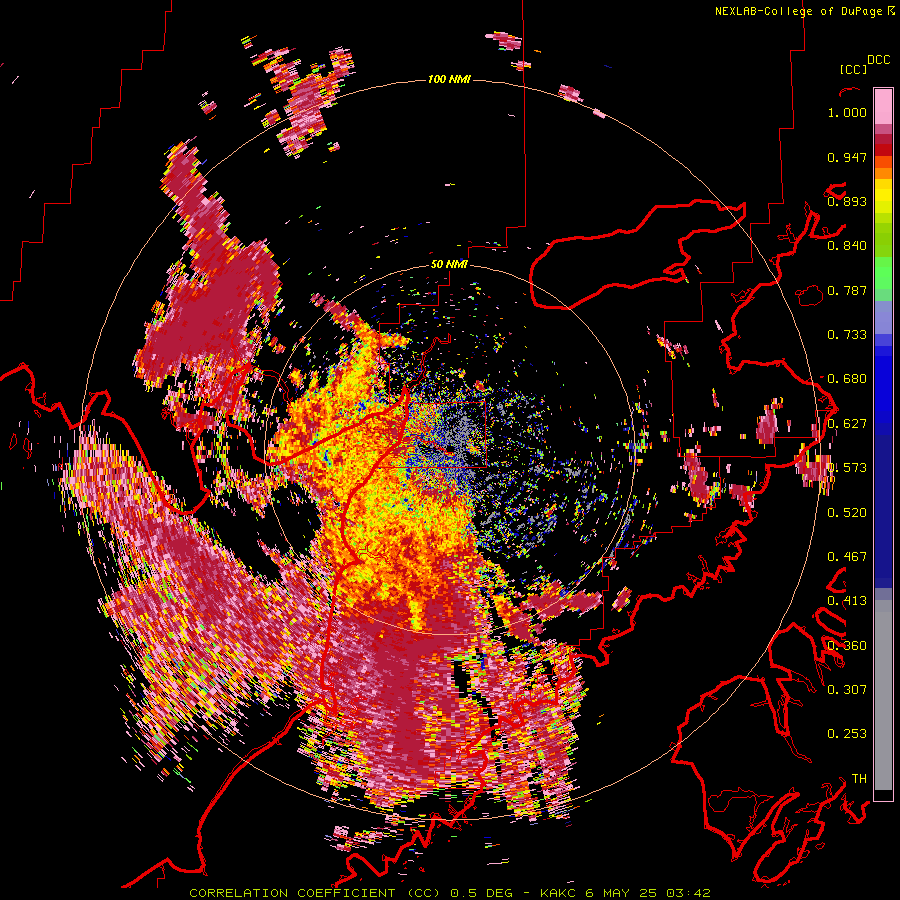Click the DCC label above the color scale
900x900 pixels.
coord(879,60)
